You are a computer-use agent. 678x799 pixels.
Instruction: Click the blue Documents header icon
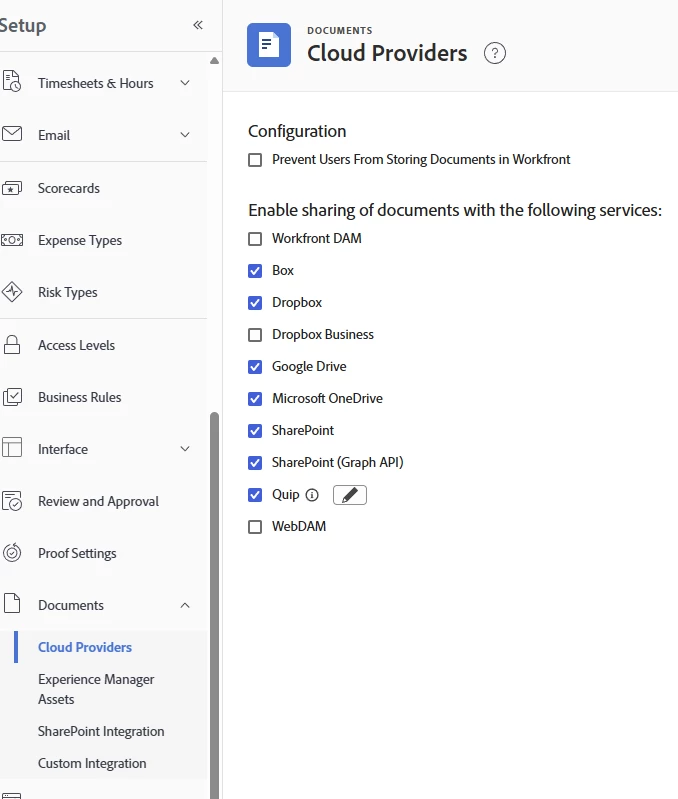(269, 45)
